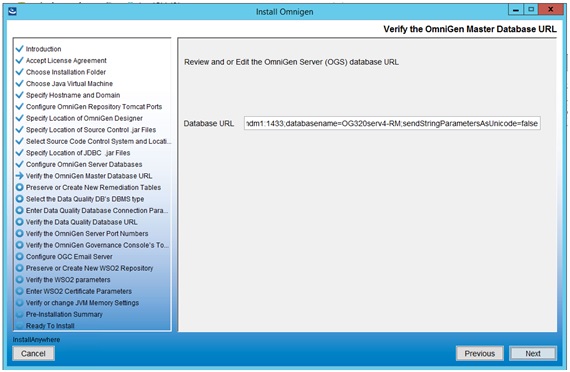Minimize the Install Omnigen window
Screen dimensions: 570x372
(515, 9)
